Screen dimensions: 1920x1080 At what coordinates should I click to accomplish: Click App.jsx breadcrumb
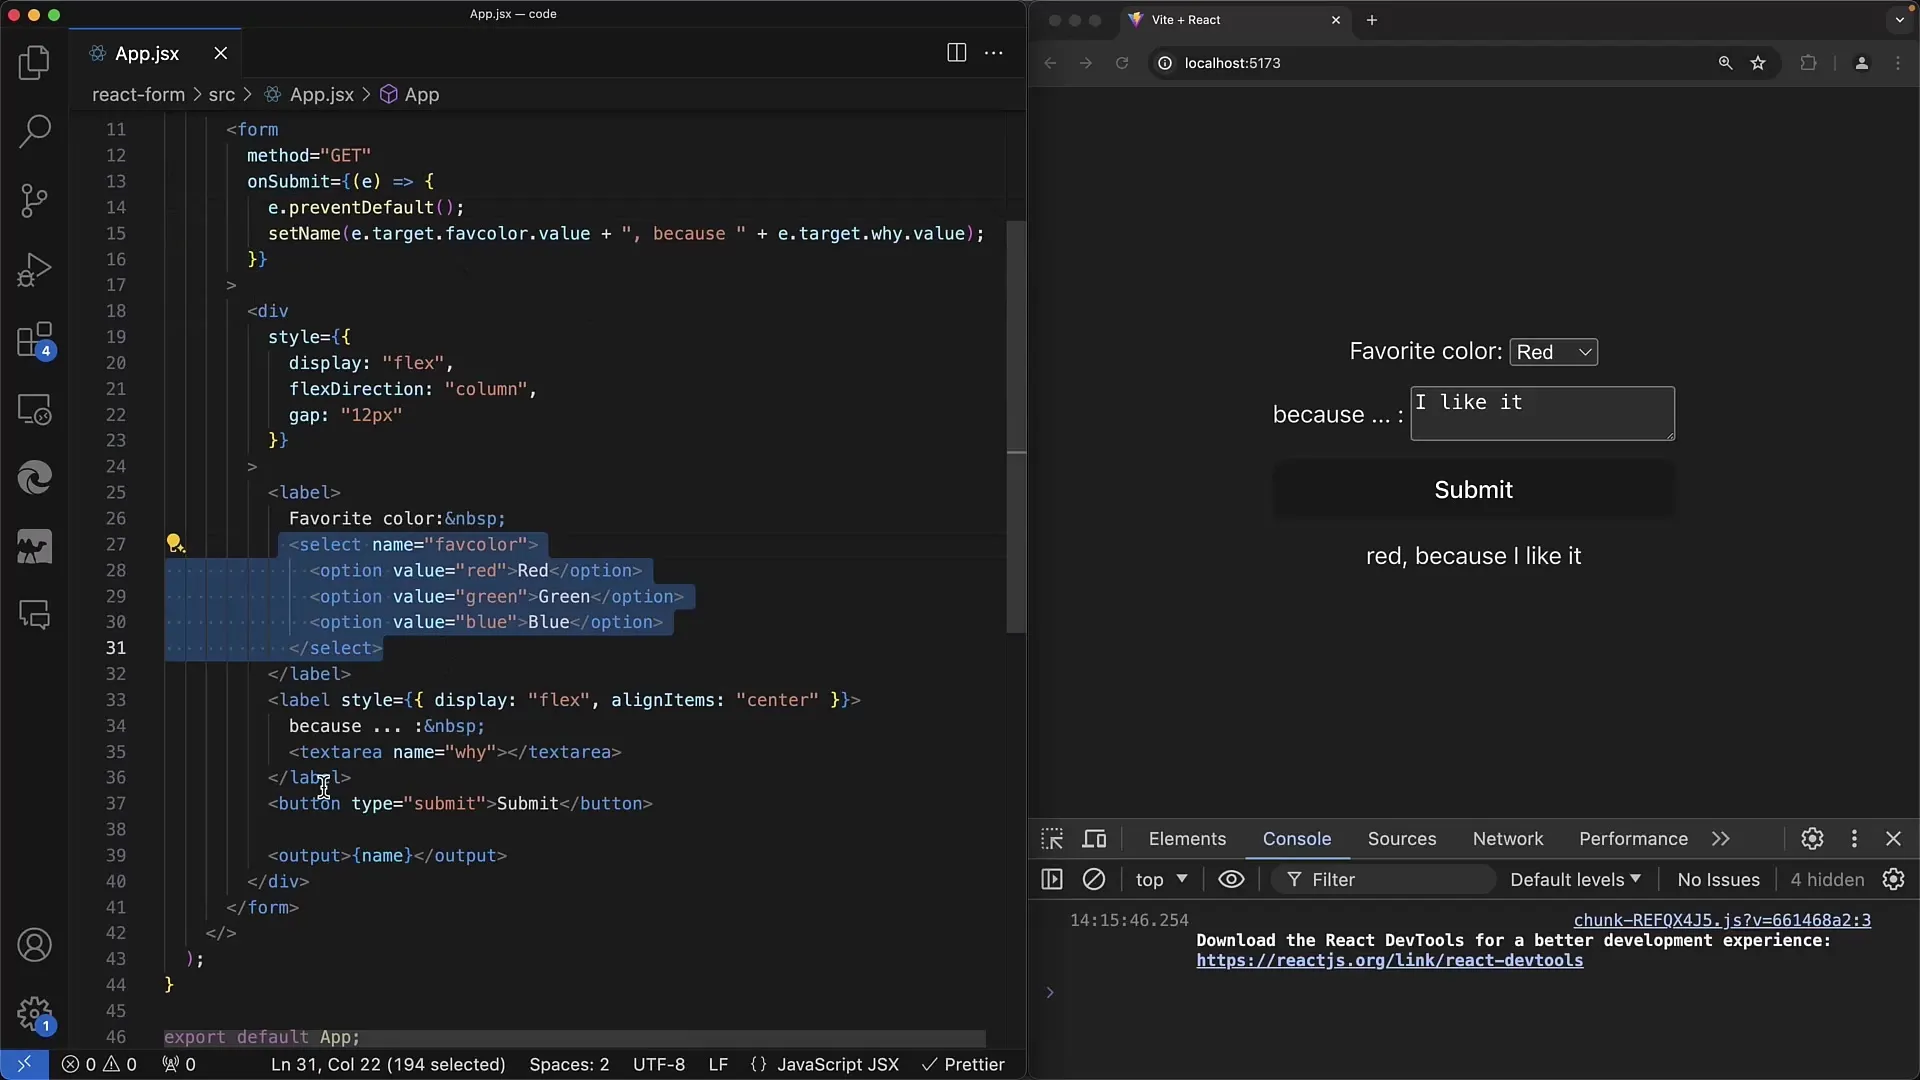click(309, 94)
